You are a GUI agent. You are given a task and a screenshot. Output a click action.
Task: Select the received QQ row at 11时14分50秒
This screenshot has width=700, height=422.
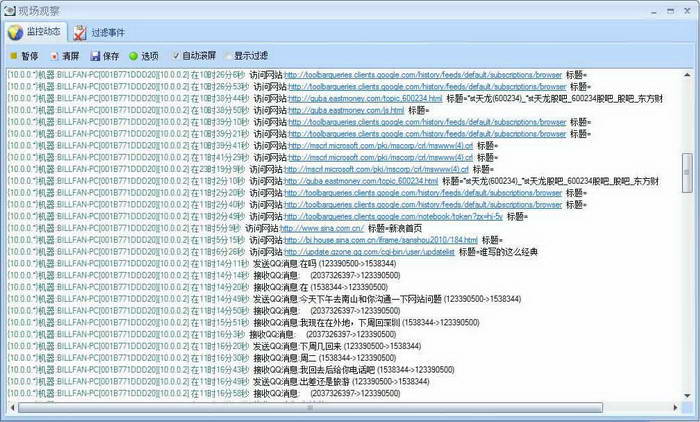tap(204, 311)
